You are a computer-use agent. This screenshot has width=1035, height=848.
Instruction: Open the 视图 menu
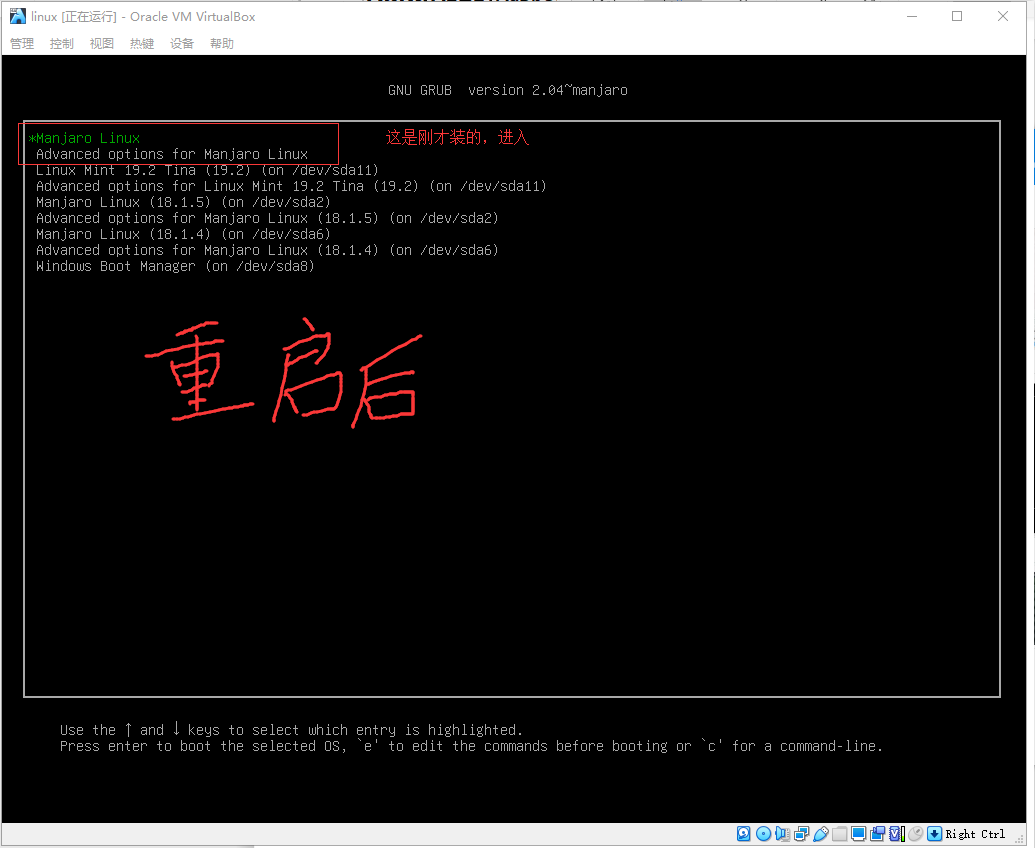tap(102, 44)
